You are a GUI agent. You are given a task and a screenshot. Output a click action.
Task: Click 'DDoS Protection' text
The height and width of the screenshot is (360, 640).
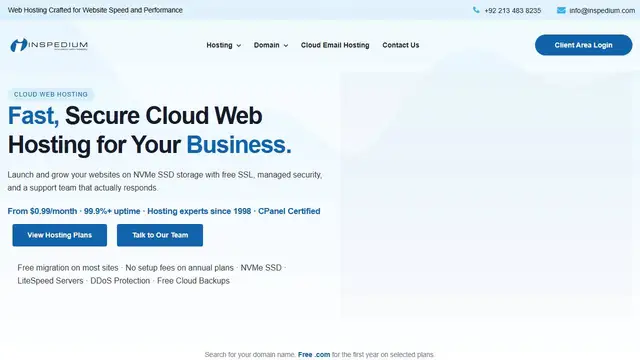pyautogui.click(x=120, y=281)
